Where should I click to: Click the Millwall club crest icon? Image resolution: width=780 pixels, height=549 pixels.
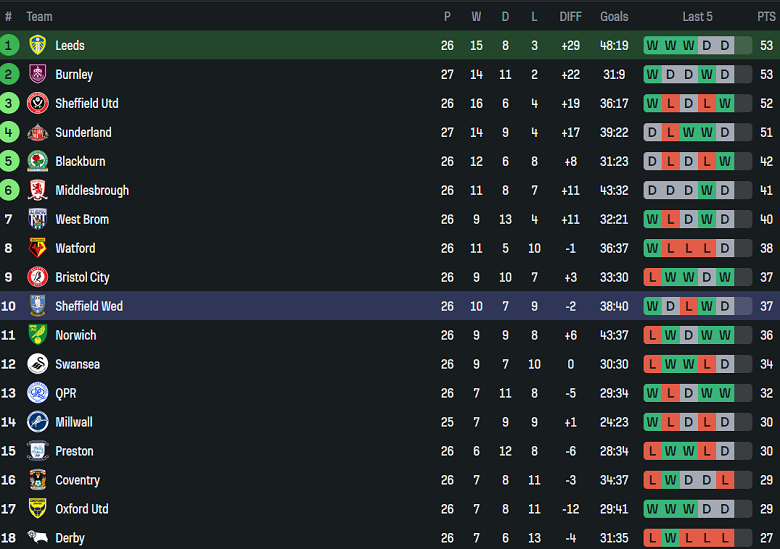pos(37,422)
